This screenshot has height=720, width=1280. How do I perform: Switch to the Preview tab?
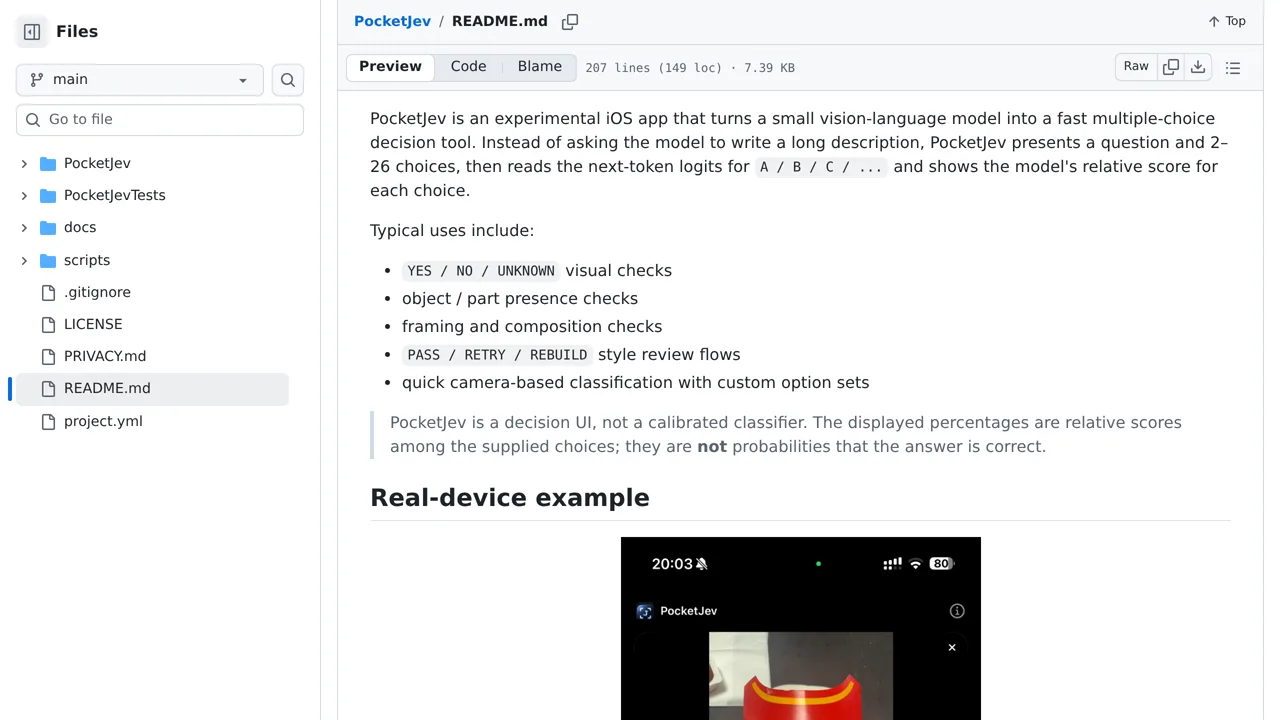390,67
